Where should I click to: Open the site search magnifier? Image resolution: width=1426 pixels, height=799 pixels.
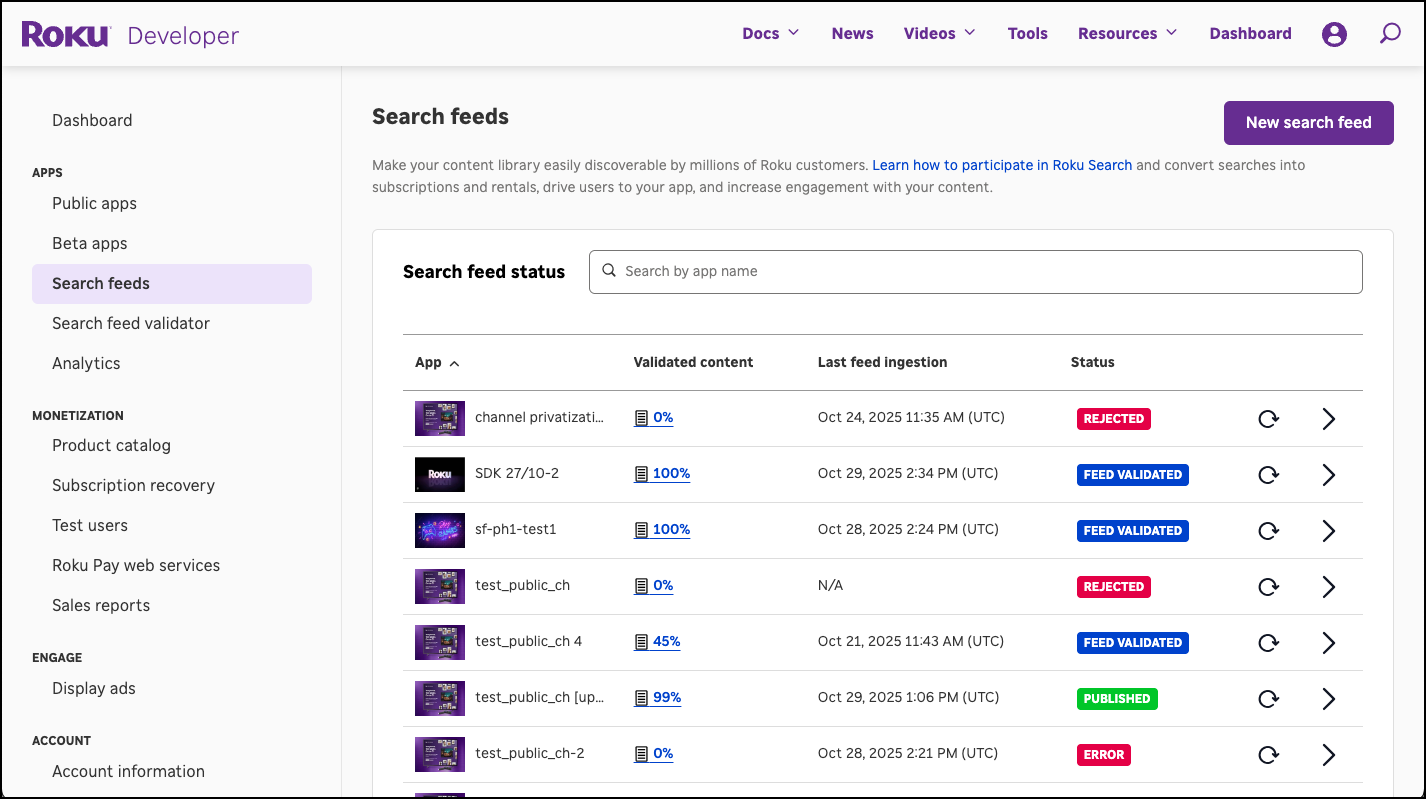click(x=1390, y=33)
